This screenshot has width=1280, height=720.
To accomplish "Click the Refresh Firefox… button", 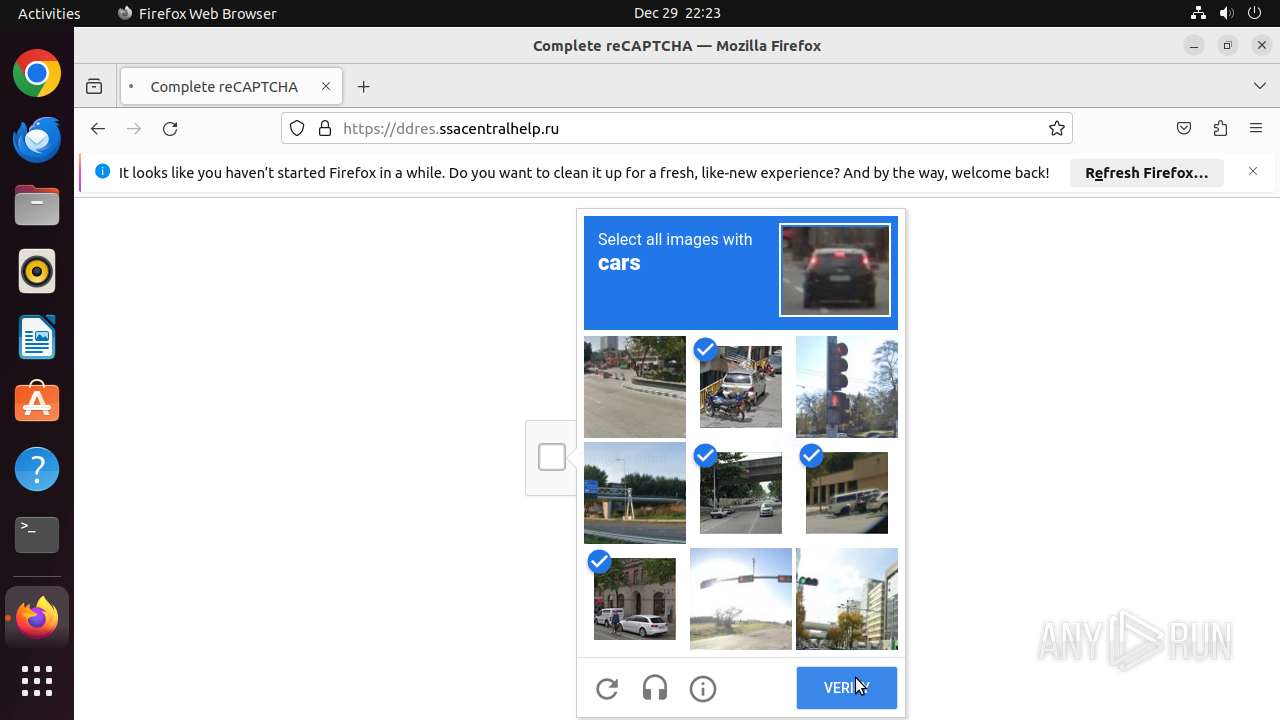I will (1147, 173).
